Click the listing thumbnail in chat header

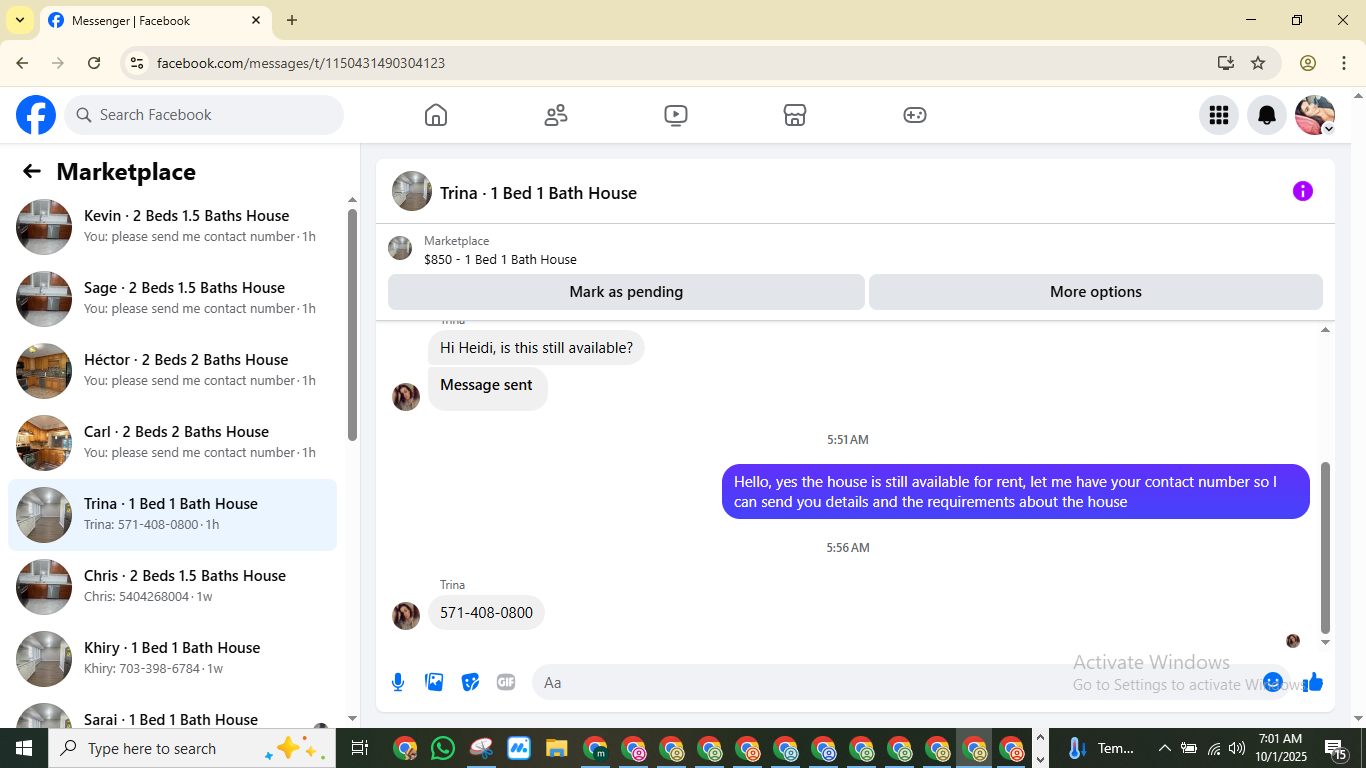tap(412, 191)
